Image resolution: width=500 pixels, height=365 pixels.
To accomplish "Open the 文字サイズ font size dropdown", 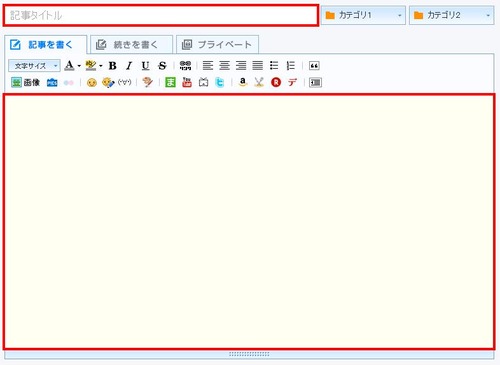I will click(34, 66).
